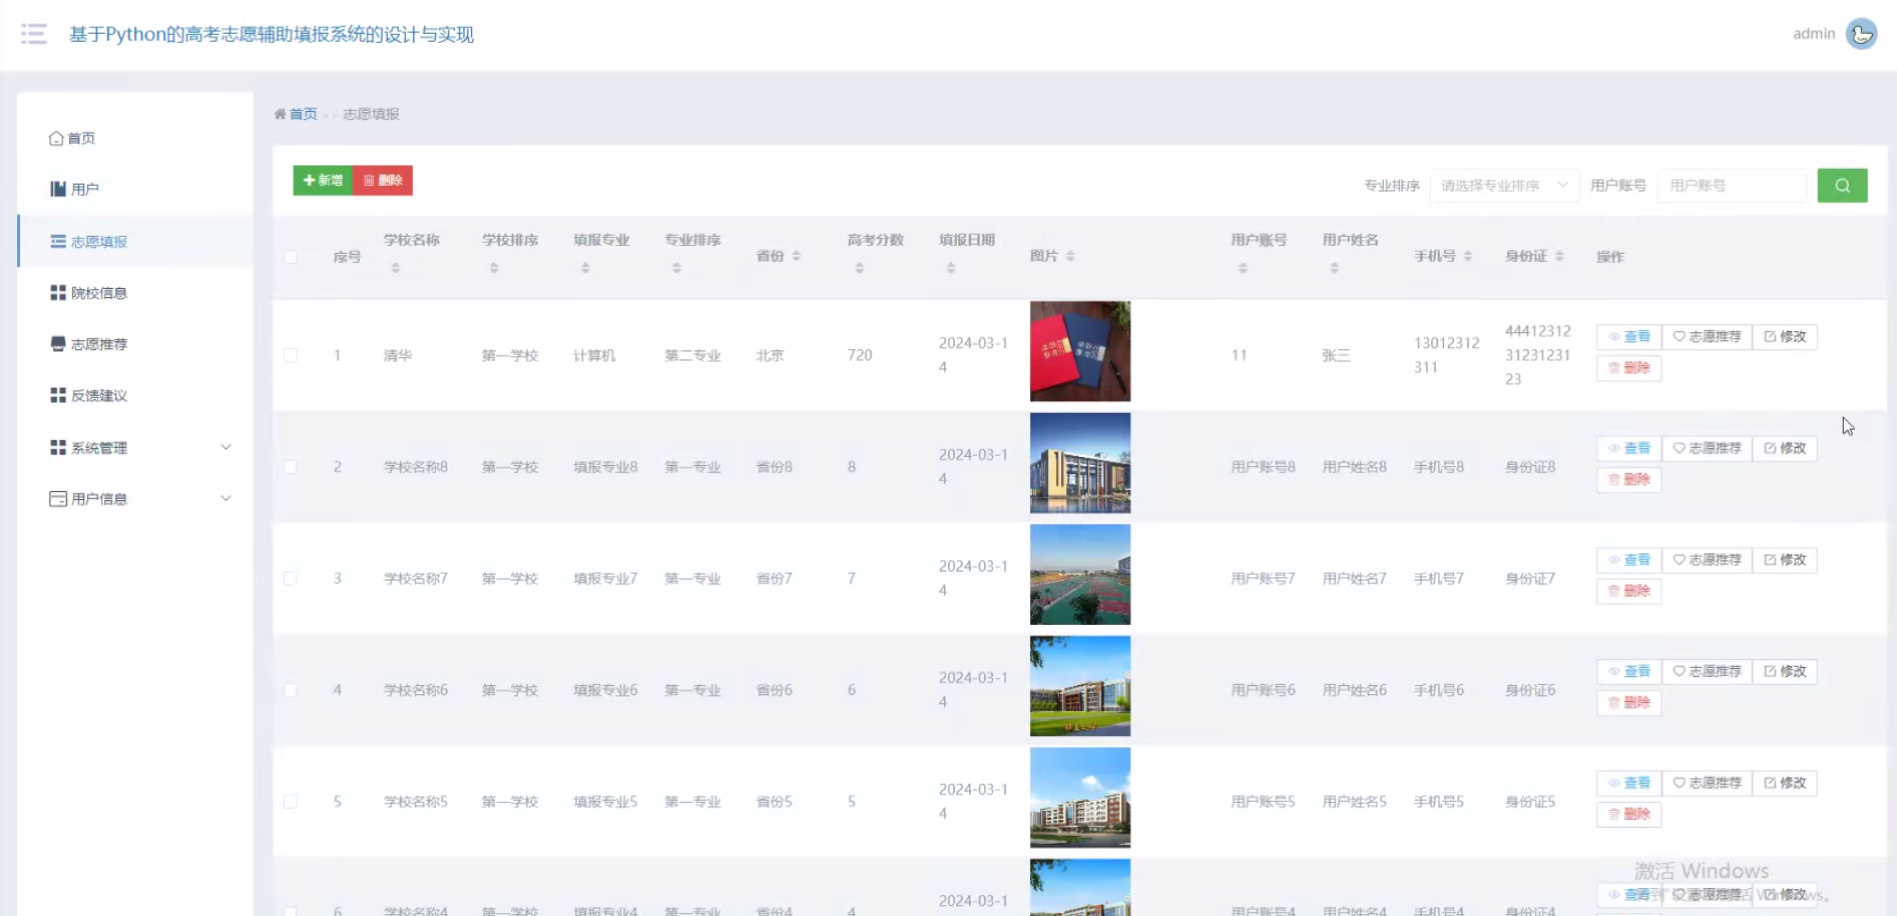Screen dimensions: 1897x916
Task: Click 修改 for the 学校名称5 row
Action: (1784, 783)
